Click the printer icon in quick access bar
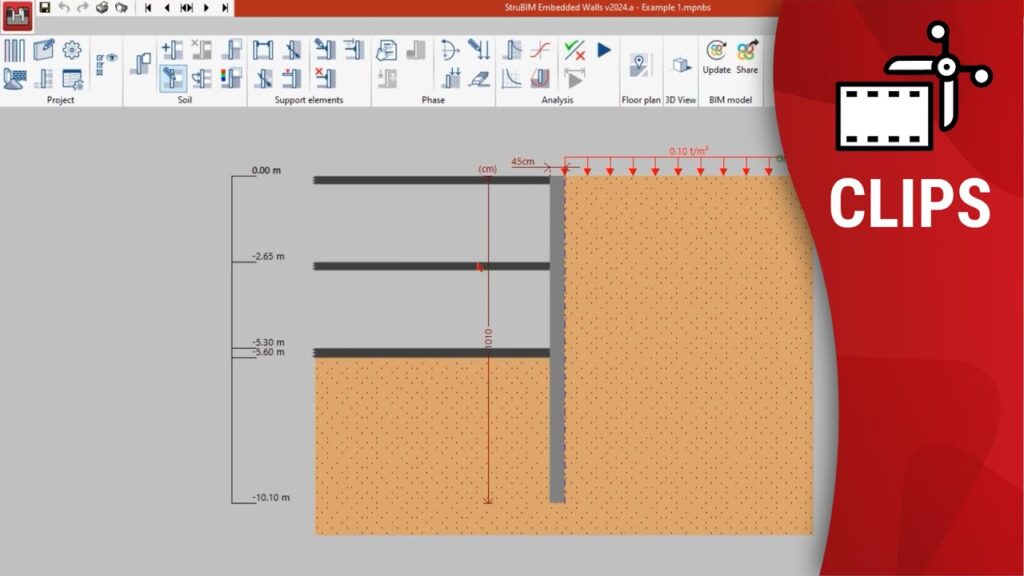 click(101, 7)
